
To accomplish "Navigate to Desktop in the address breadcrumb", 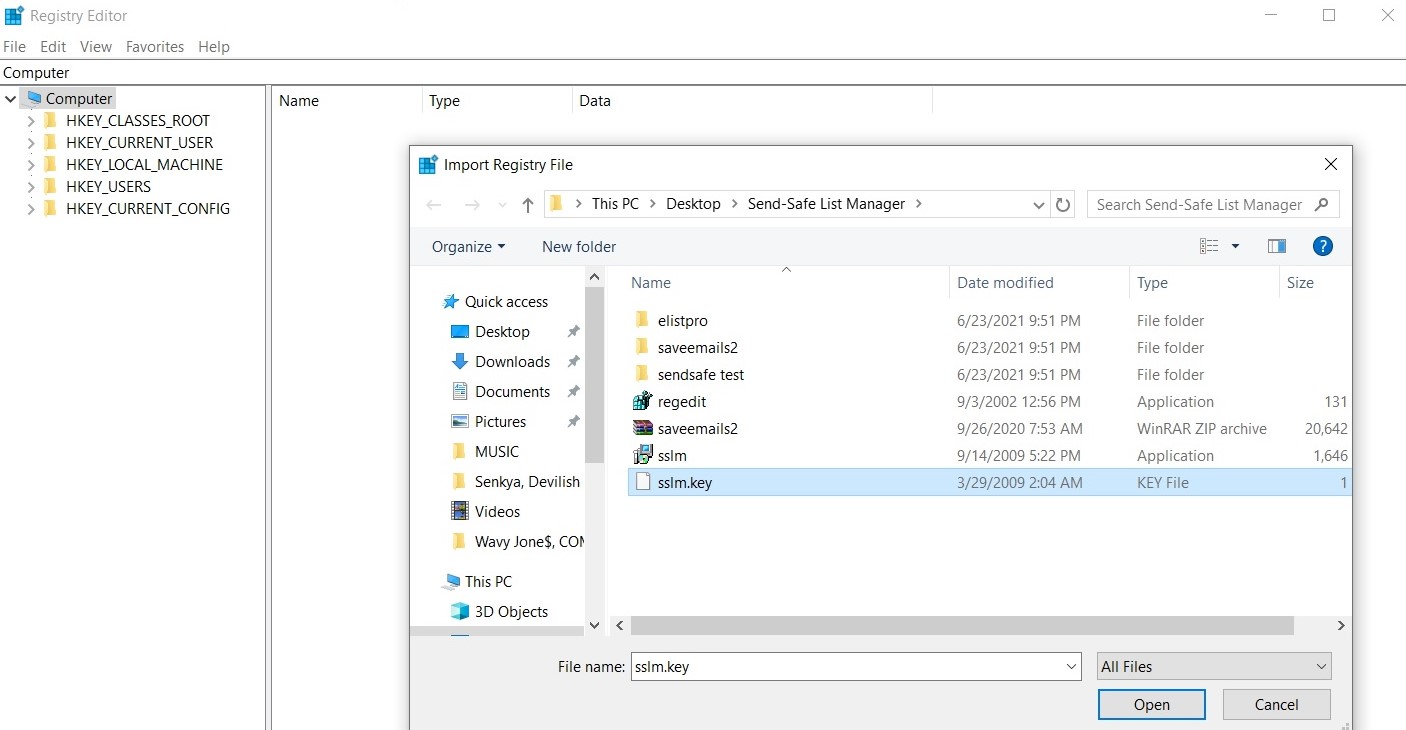I will click(693, 204).
